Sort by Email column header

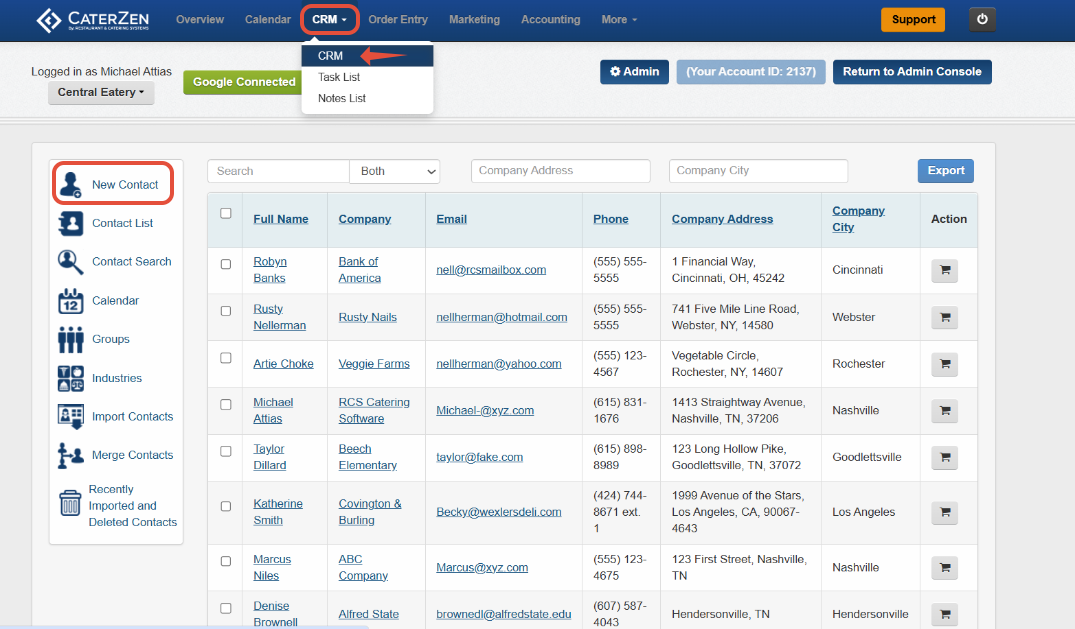point(451,219)
